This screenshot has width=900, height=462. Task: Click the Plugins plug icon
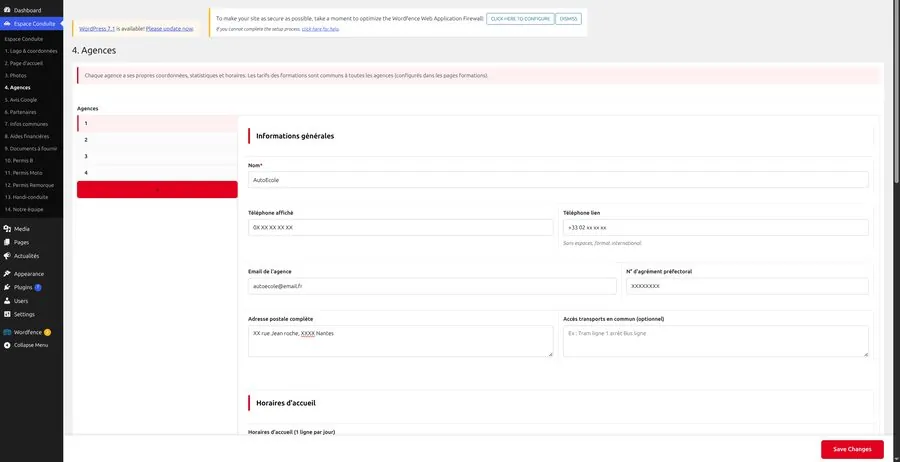pyautogui.click(x=7, y=287)
